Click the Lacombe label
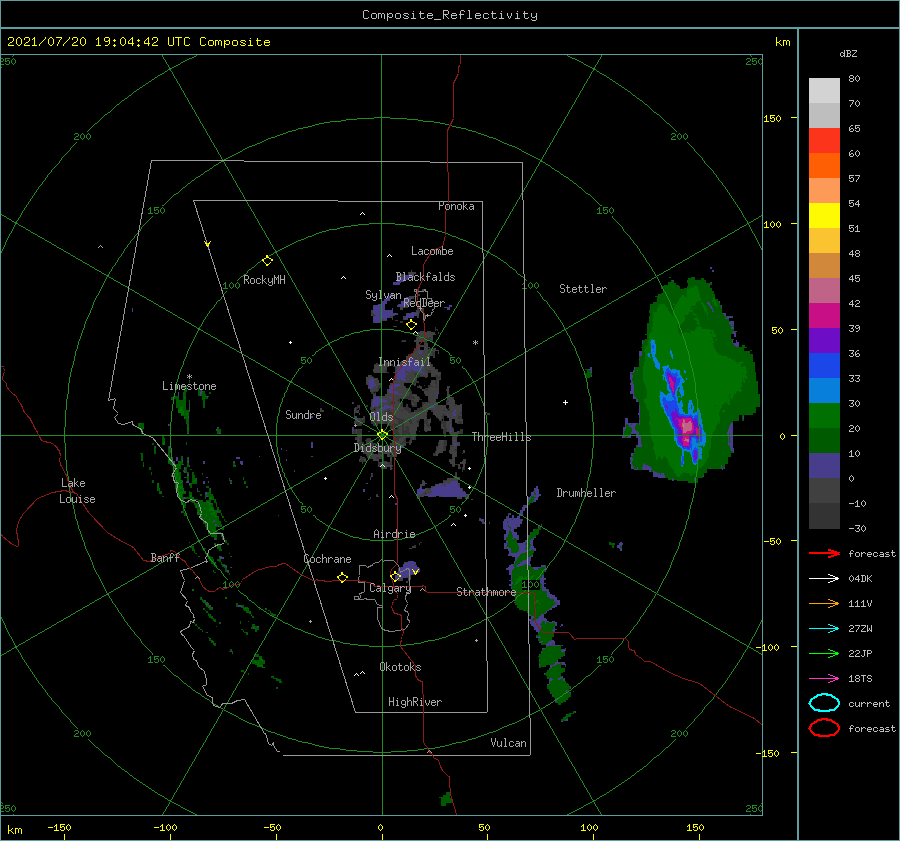Viewport: 900px width, 841px height. pos(432,251)
